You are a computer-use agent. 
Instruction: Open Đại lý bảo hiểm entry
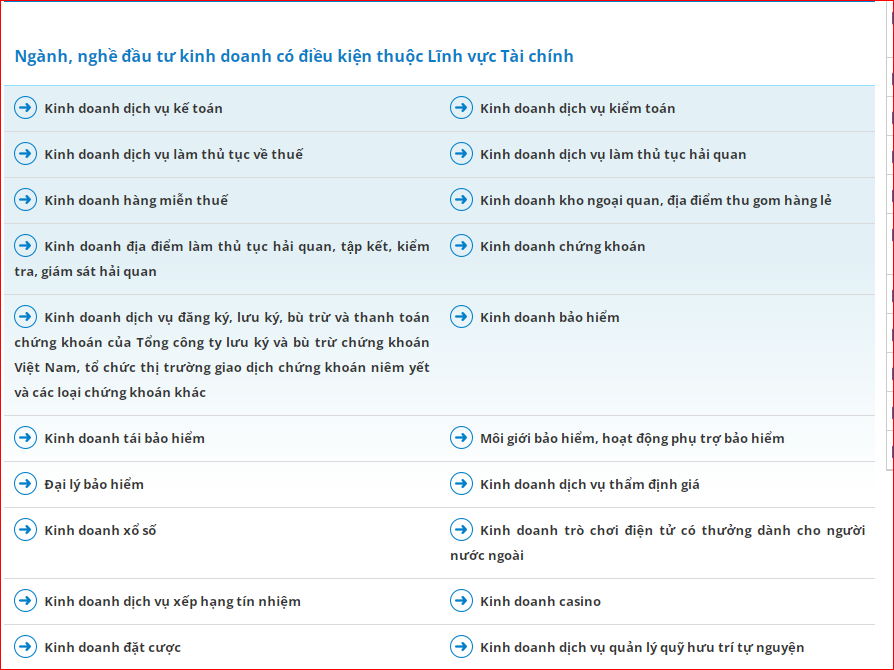[x=94, y=485]
